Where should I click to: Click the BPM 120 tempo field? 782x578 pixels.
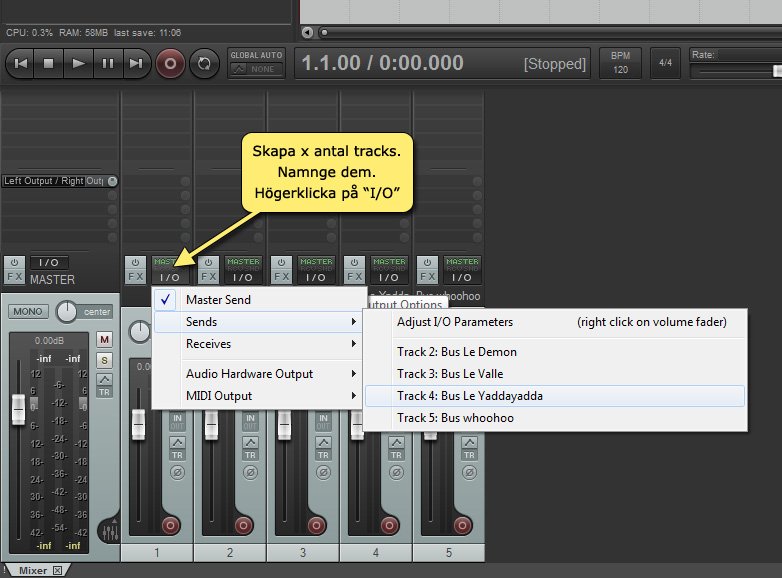pos(620,63)
